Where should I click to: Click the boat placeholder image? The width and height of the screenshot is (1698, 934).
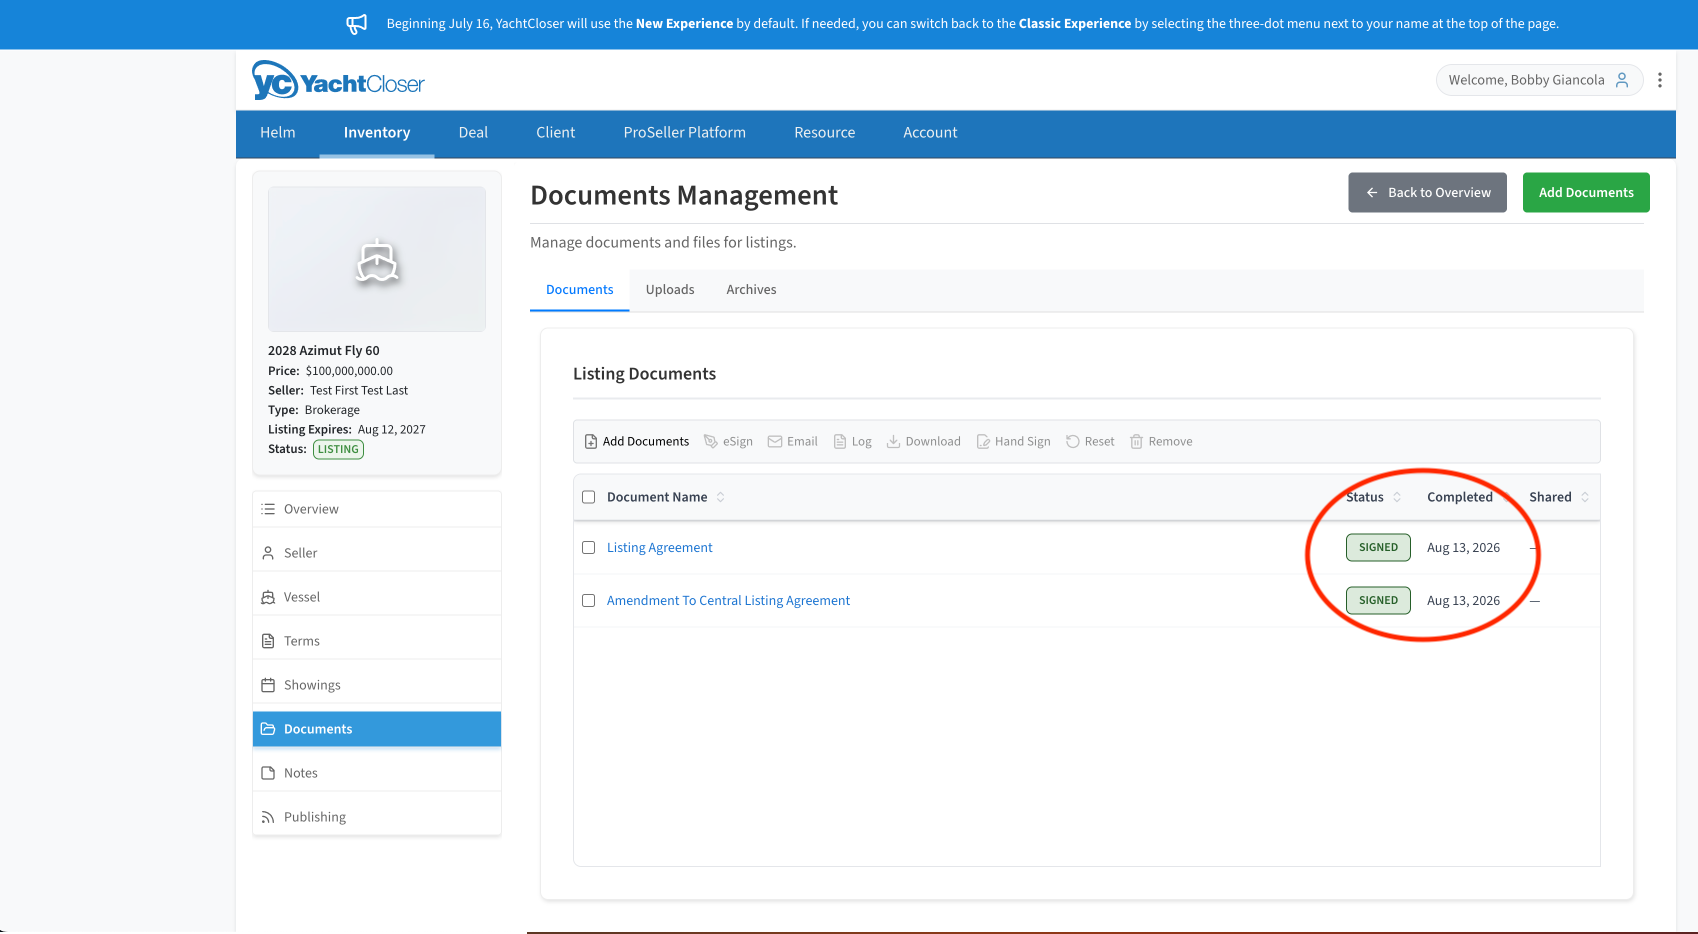coord(377,259)
